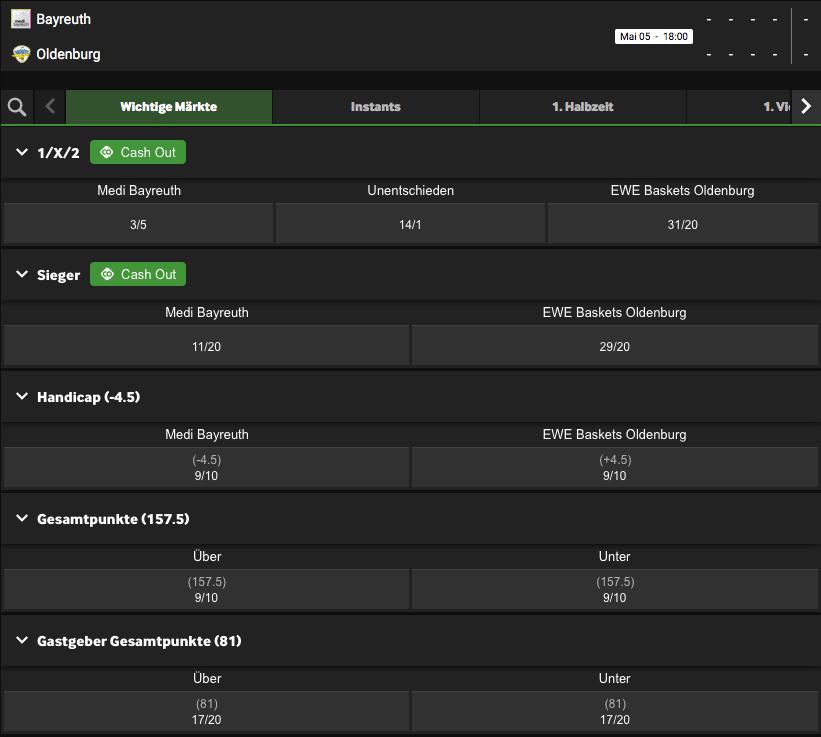
Task: Bet on EWE Baskets Oldenburg at 31/20
Action: [x=682, y=224]
